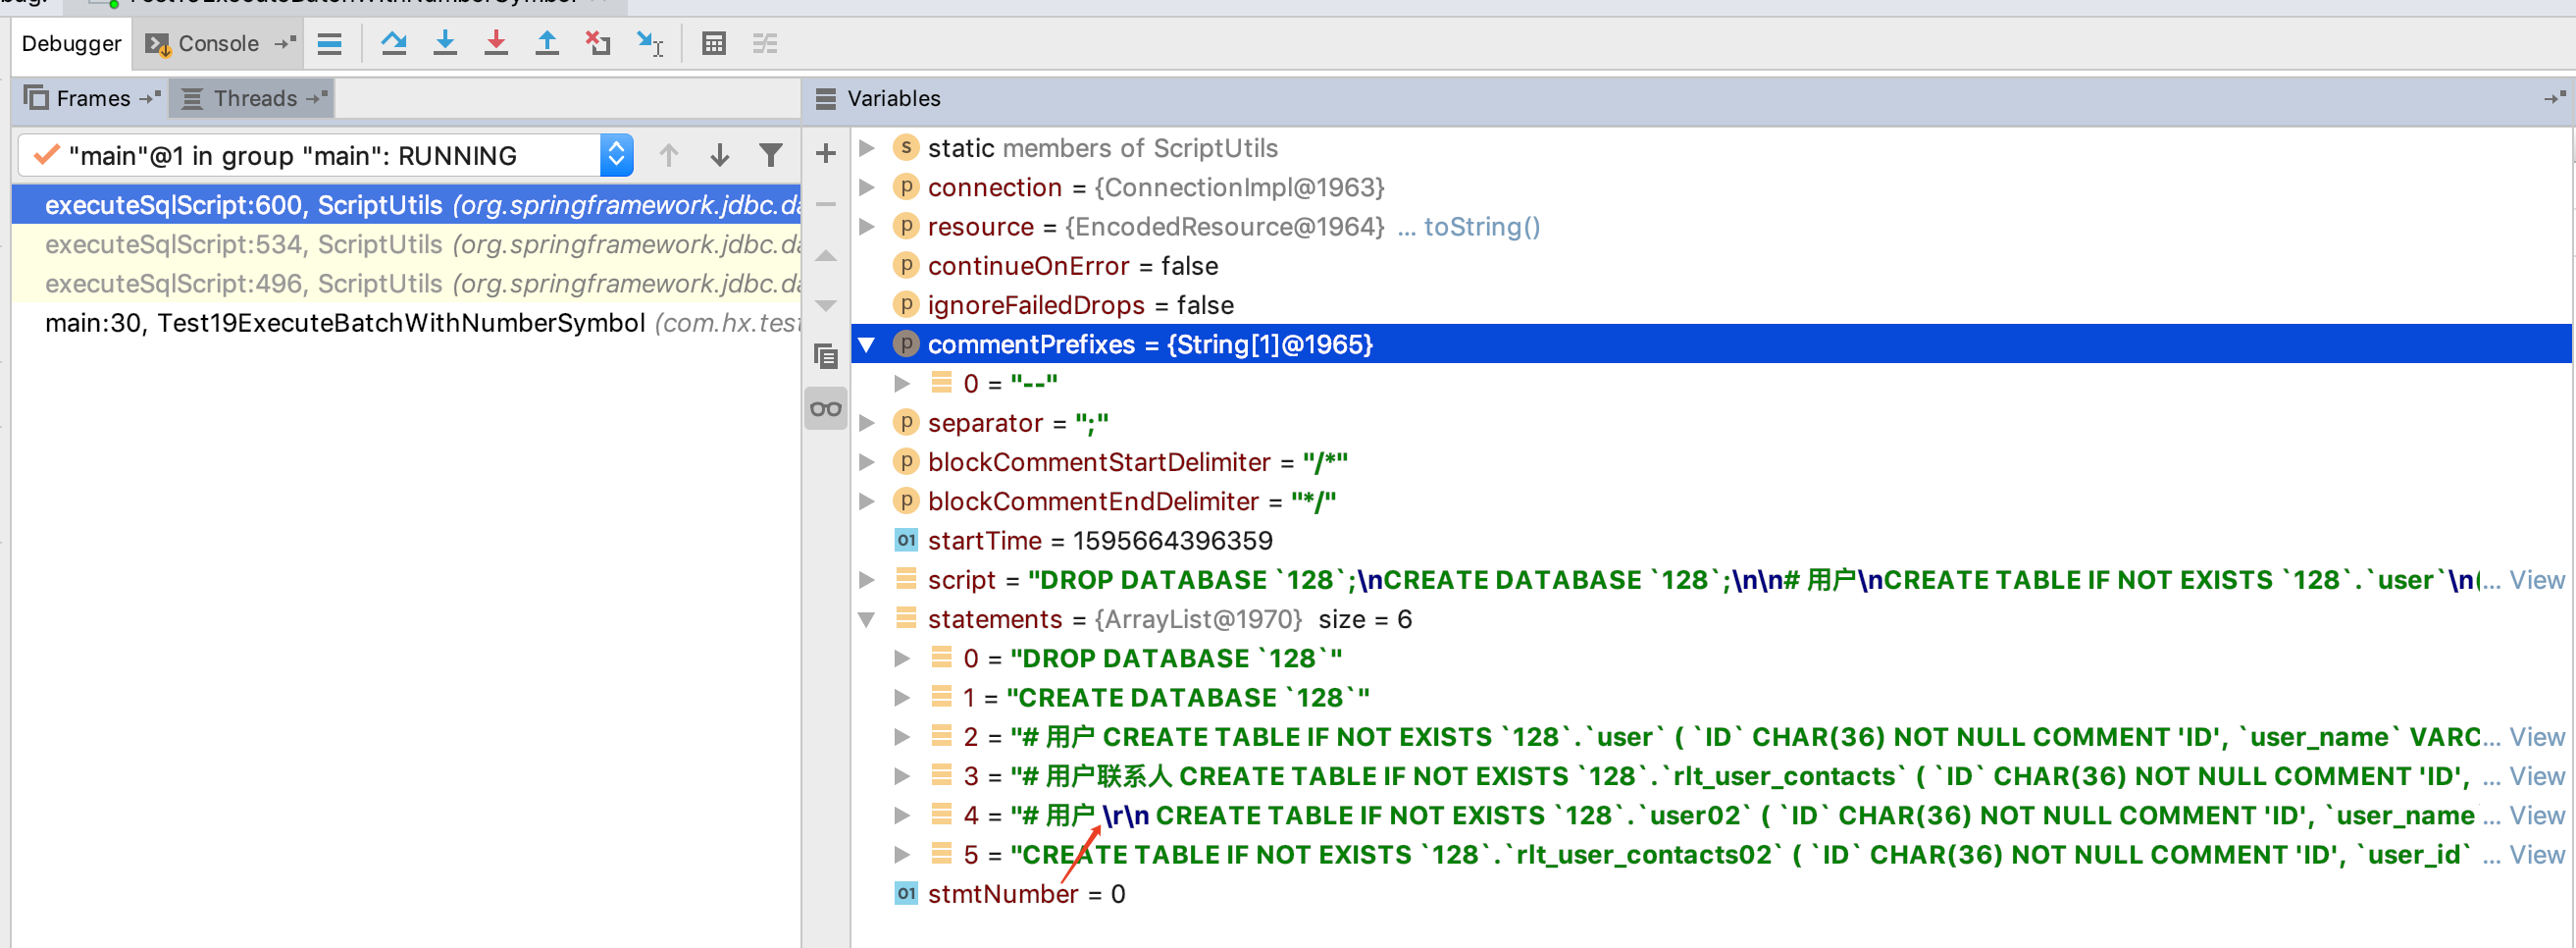Click the New Watch plus icon
Screen dimensions: 2576x948
click(x=826, y=153)
